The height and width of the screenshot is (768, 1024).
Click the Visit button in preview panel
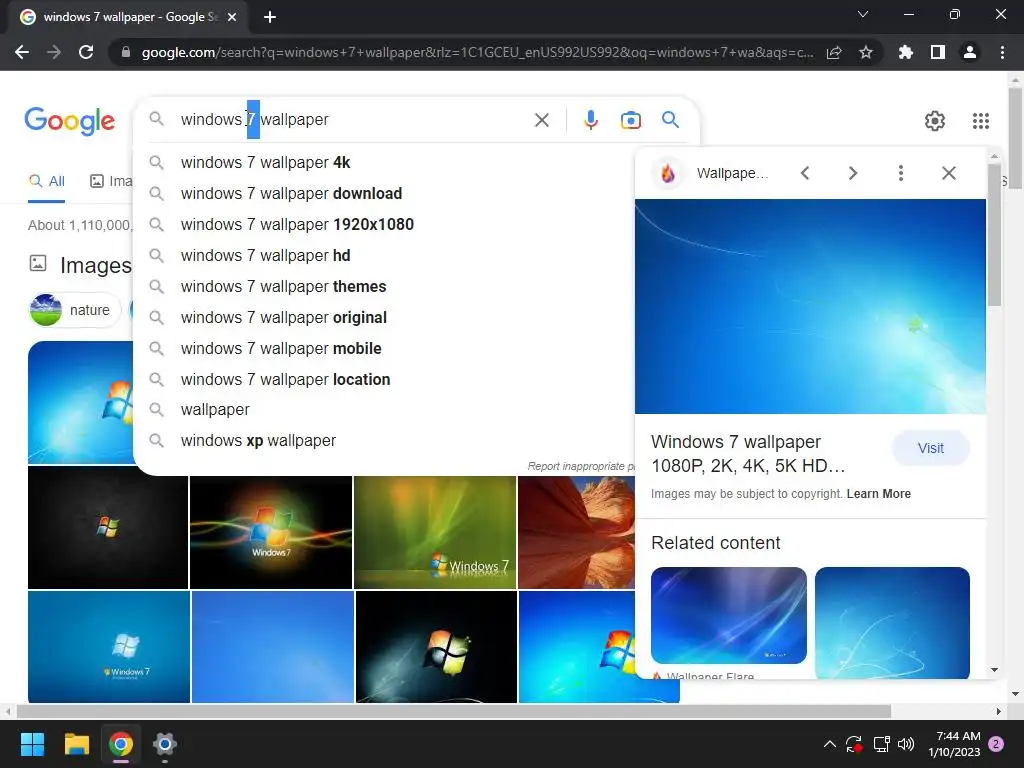931,448
